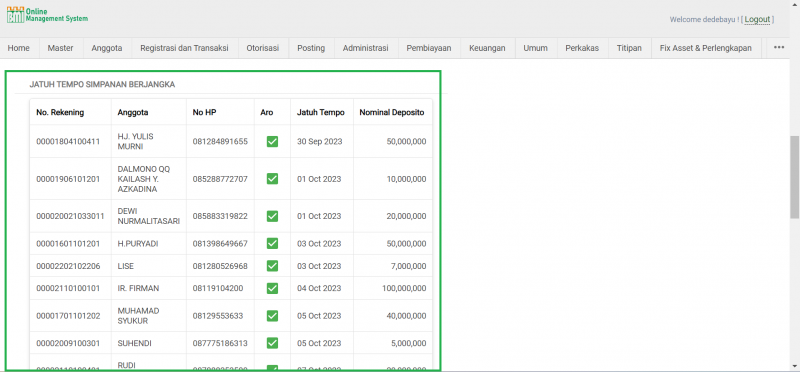Select account number 00002202102206

(x=68, y=266)
